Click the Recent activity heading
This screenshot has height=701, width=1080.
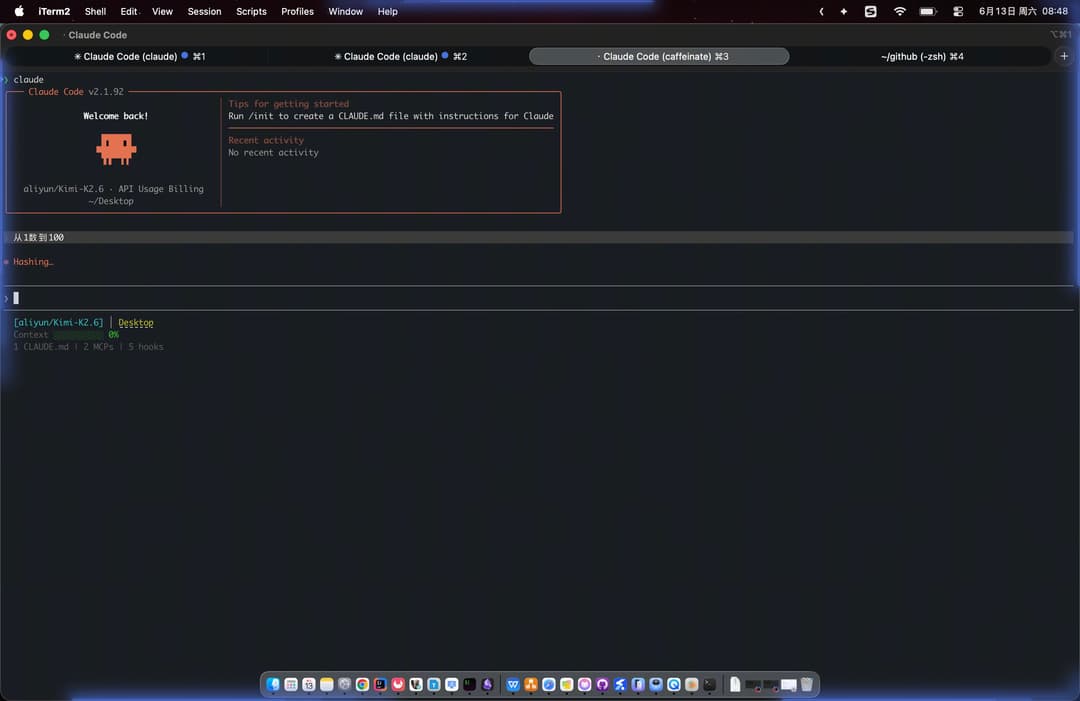(x=266, y=140)
